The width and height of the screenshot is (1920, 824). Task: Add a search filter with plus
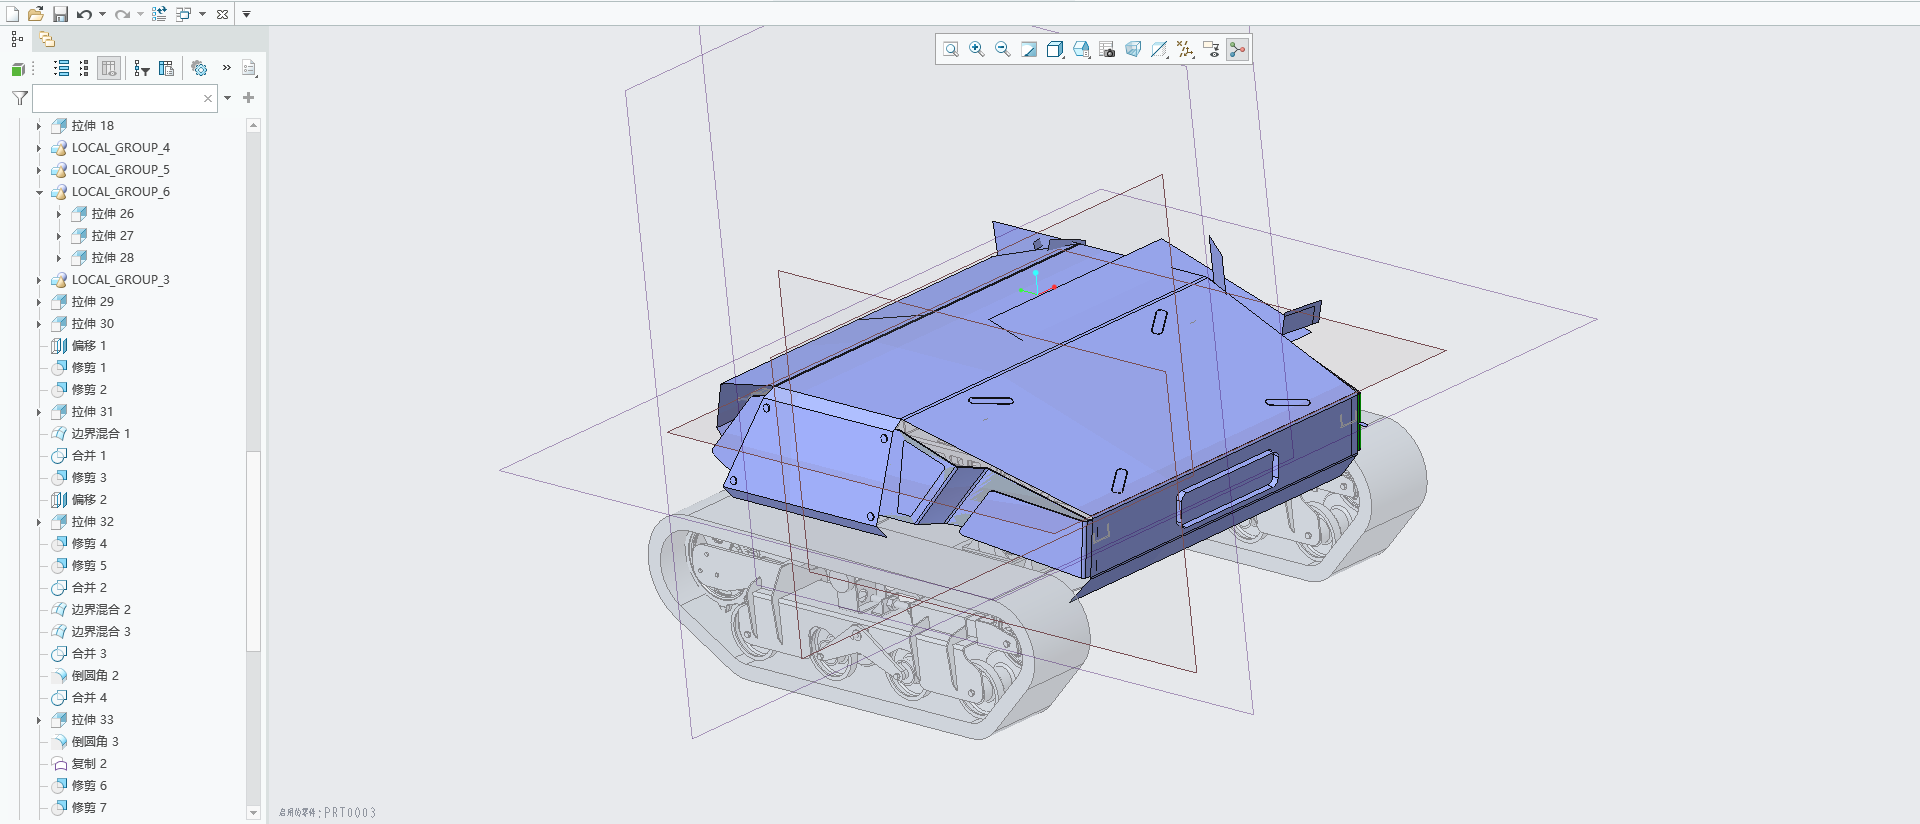pyautogui.click(x=248, y=98)
